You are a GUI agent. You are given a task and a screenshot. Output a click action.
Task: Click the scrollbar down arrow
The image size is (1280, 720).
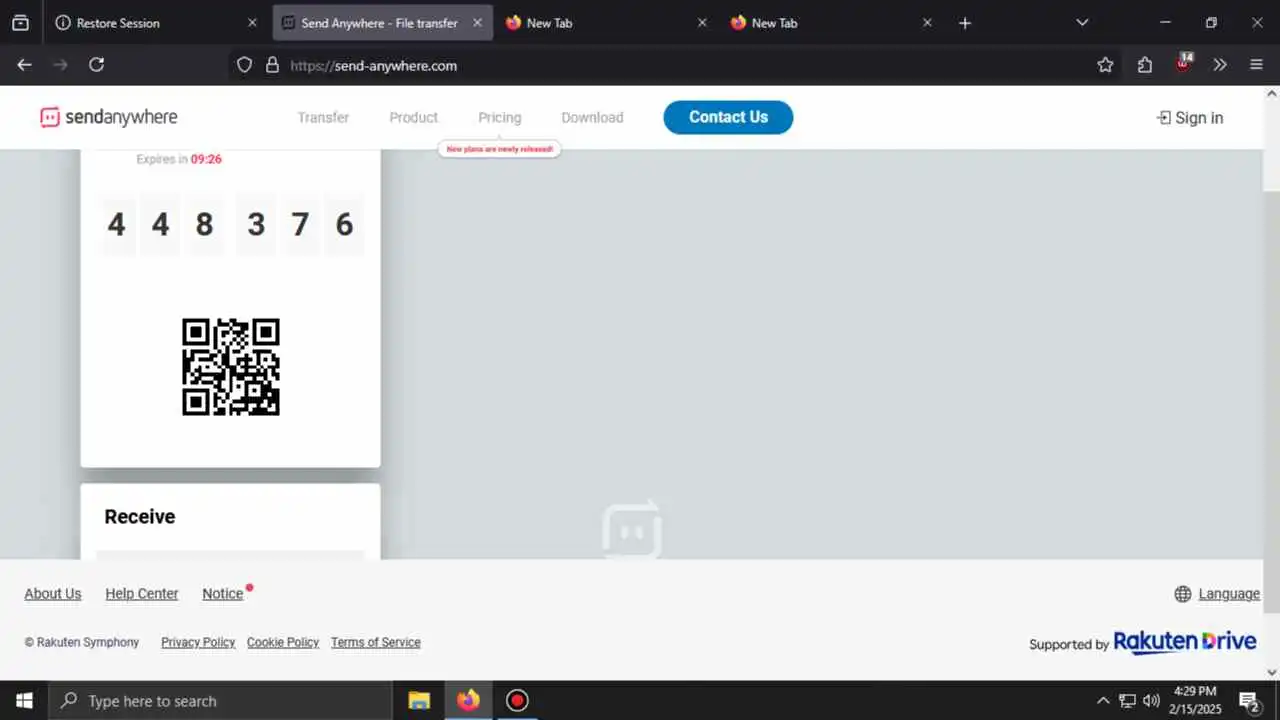tap(1272, 672)
